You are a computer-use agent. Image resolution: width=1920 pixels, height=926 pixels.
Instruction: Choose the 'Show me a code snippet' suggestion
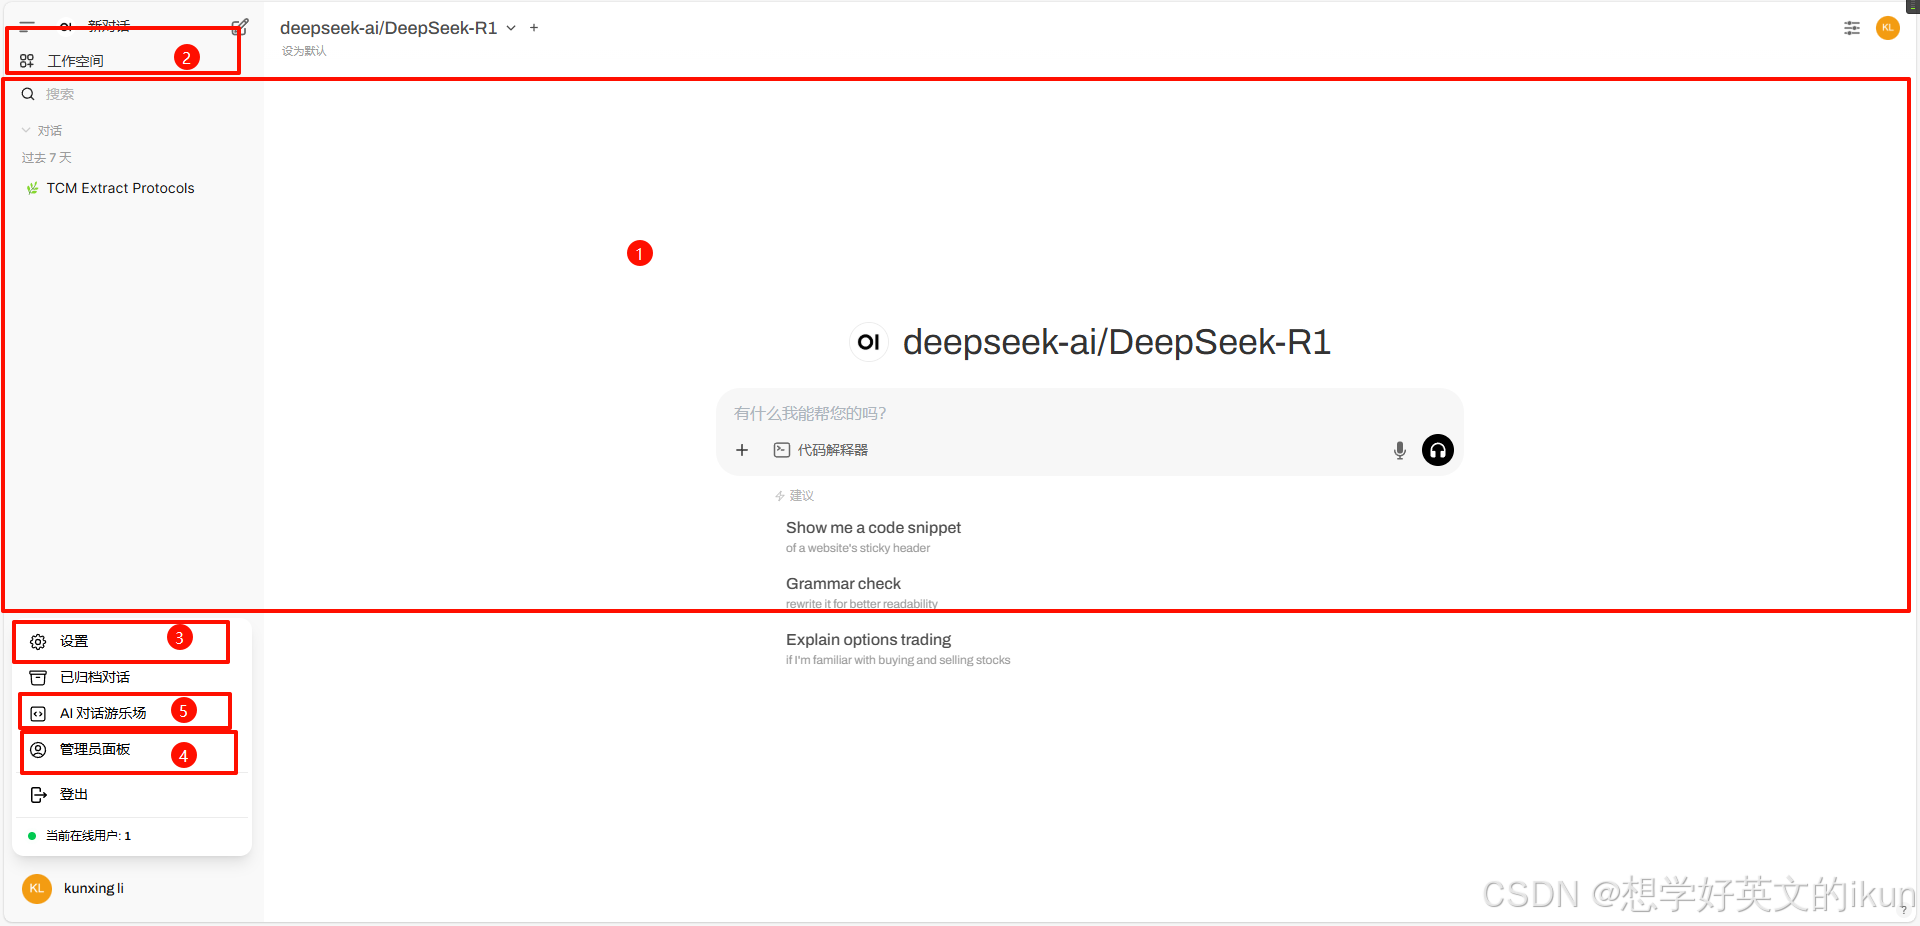(x=874, y=536)
